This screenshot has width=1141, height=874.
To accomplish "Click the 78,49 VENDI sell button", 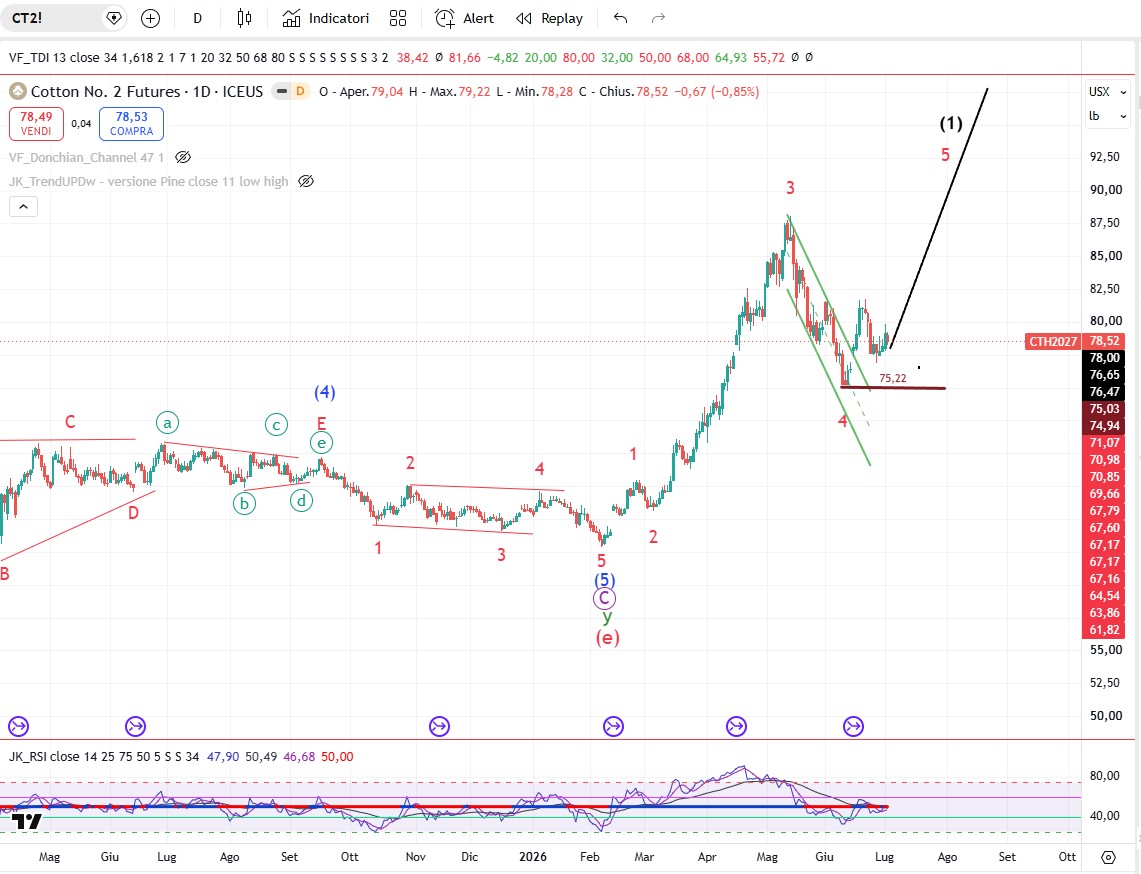I will 36,124.
